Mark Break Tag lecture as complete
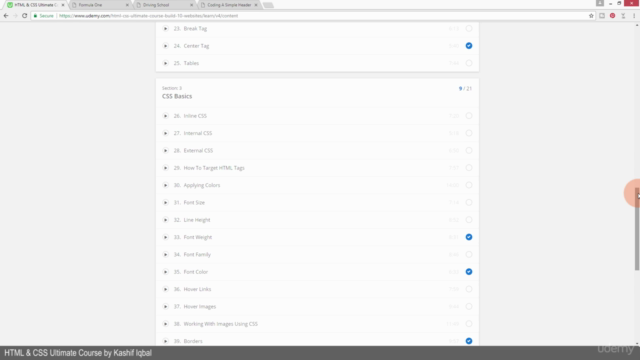This screenshot has height=360, width=640. coord(469,29)
